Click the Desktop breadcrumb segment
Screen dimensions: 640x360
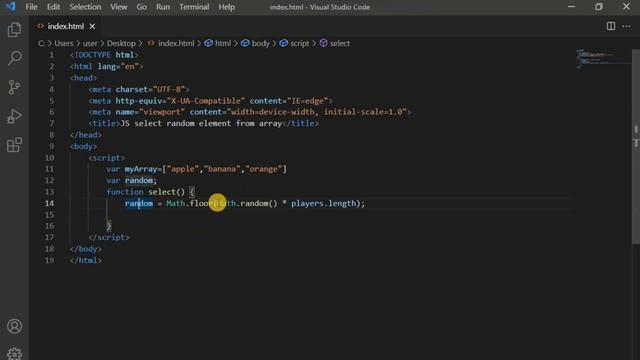click(121, 43)
